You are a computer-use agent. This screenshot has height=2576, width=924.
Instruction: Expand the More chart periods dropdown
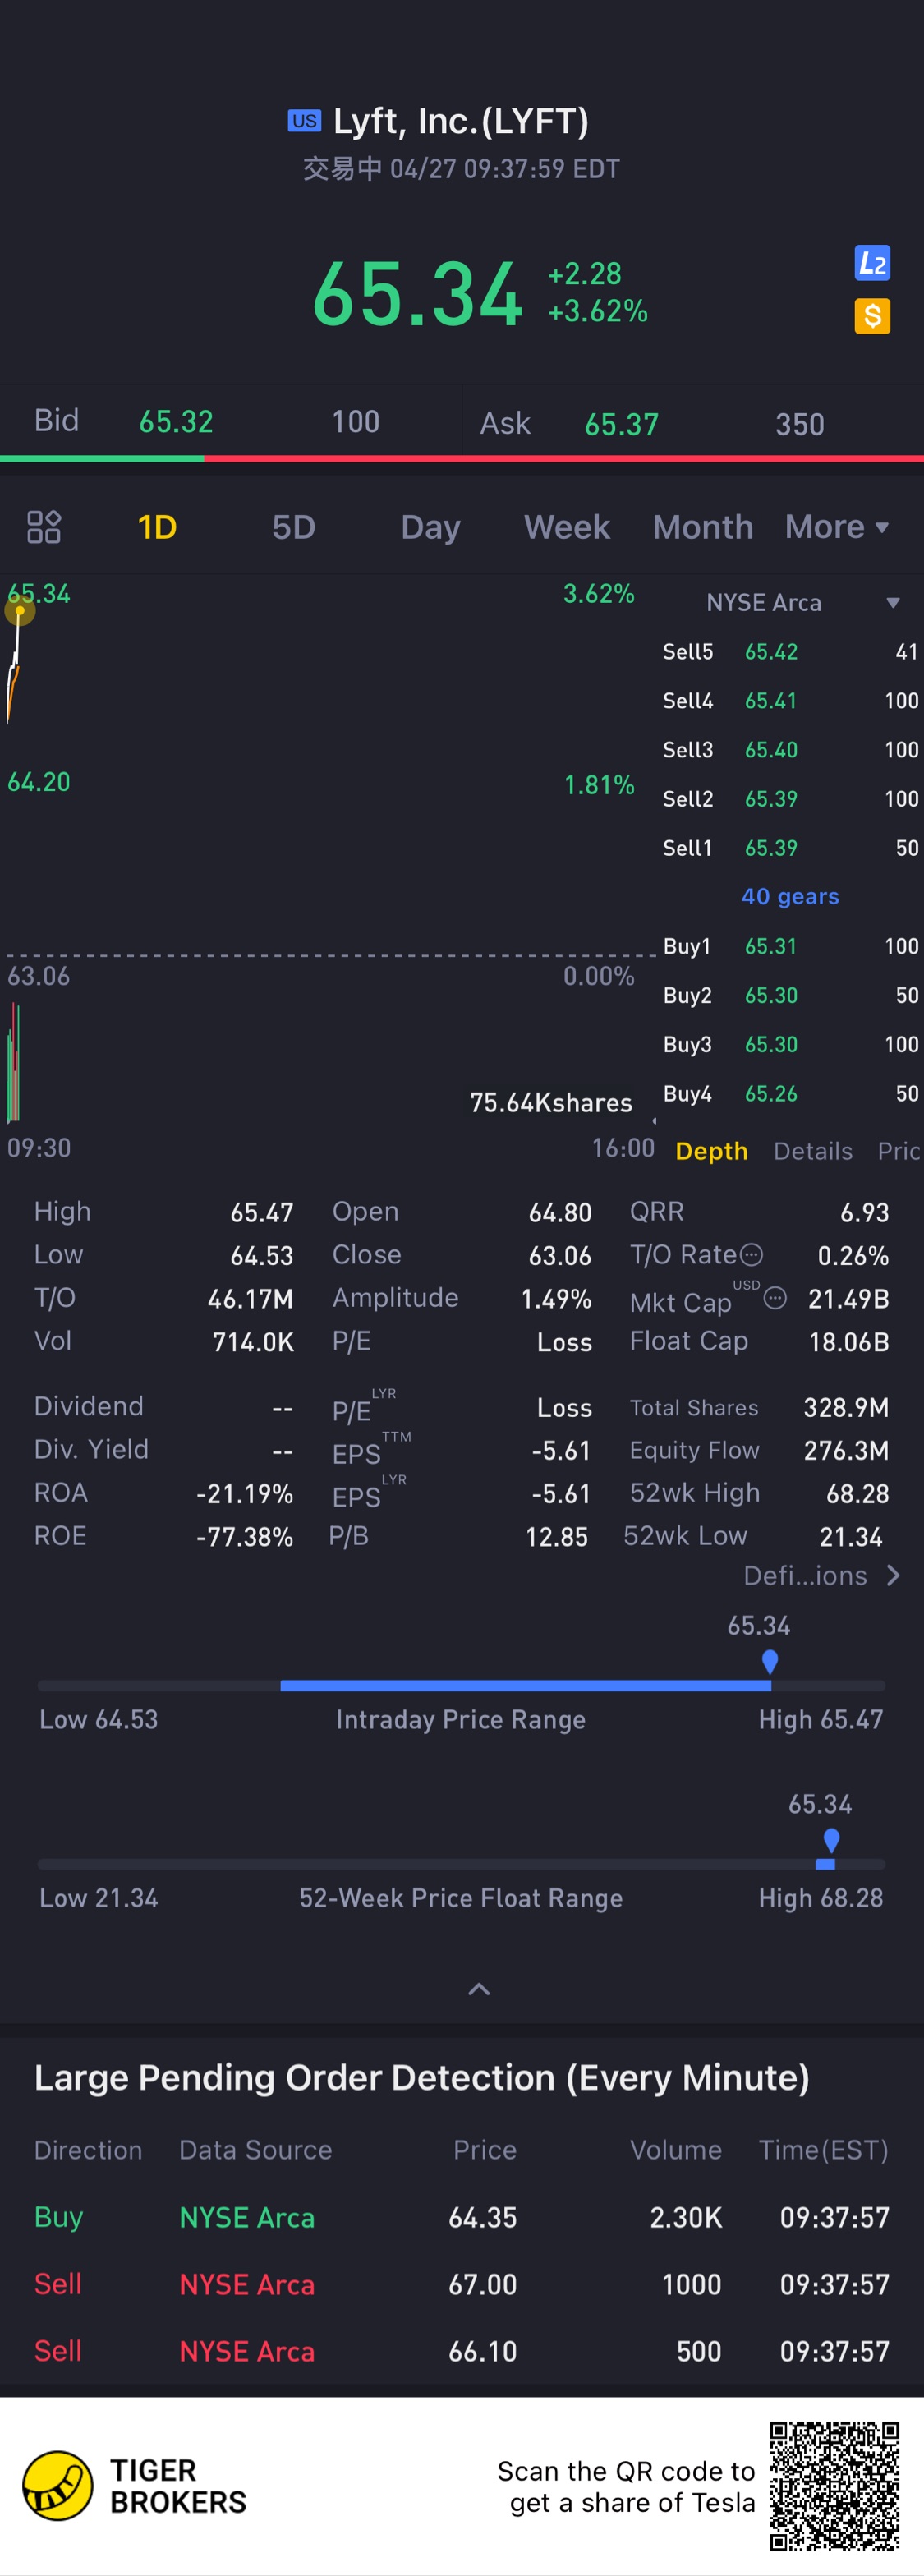tap(836, 527)
